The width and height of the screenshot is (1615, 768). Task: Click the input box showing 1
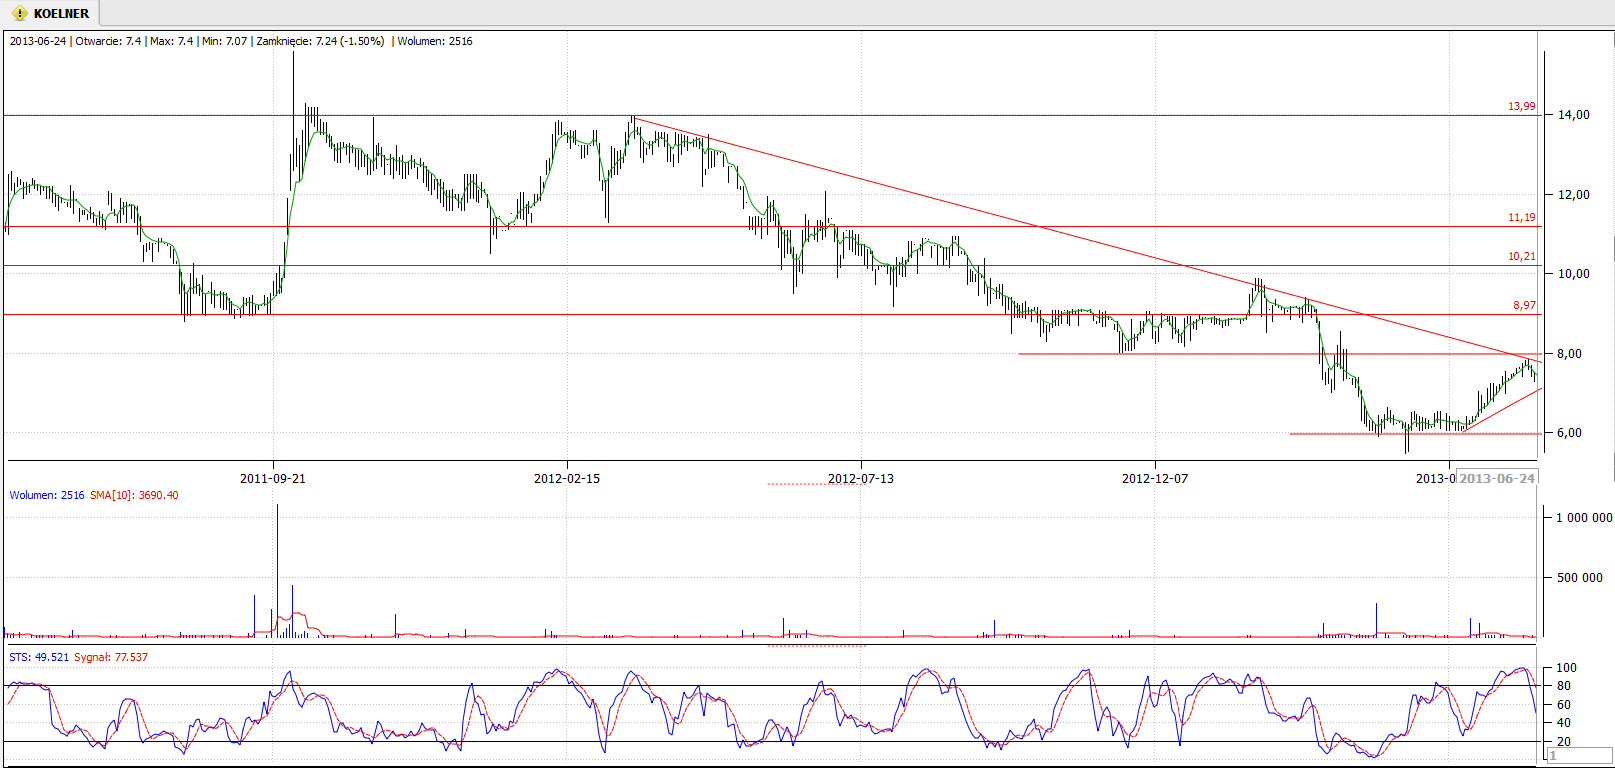coord(1579,755)
